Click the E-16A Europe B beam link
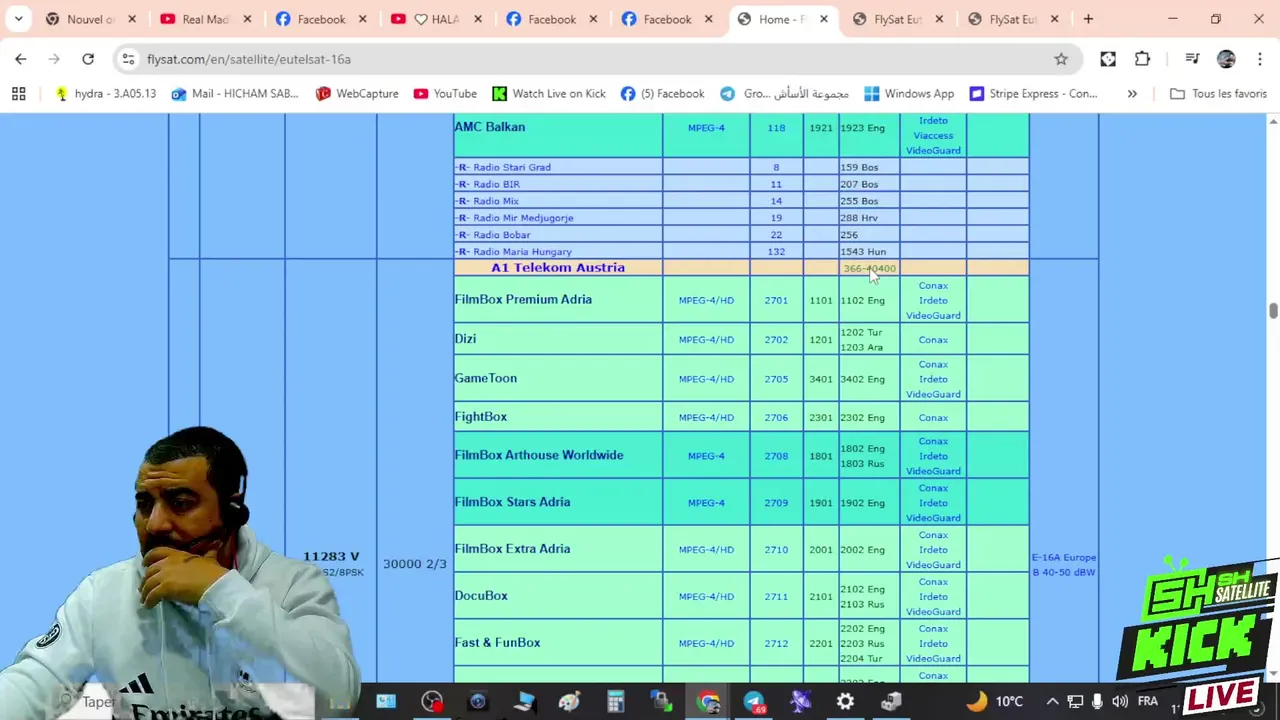This screenshot has height=720, width=1280. coord(1064,565)
